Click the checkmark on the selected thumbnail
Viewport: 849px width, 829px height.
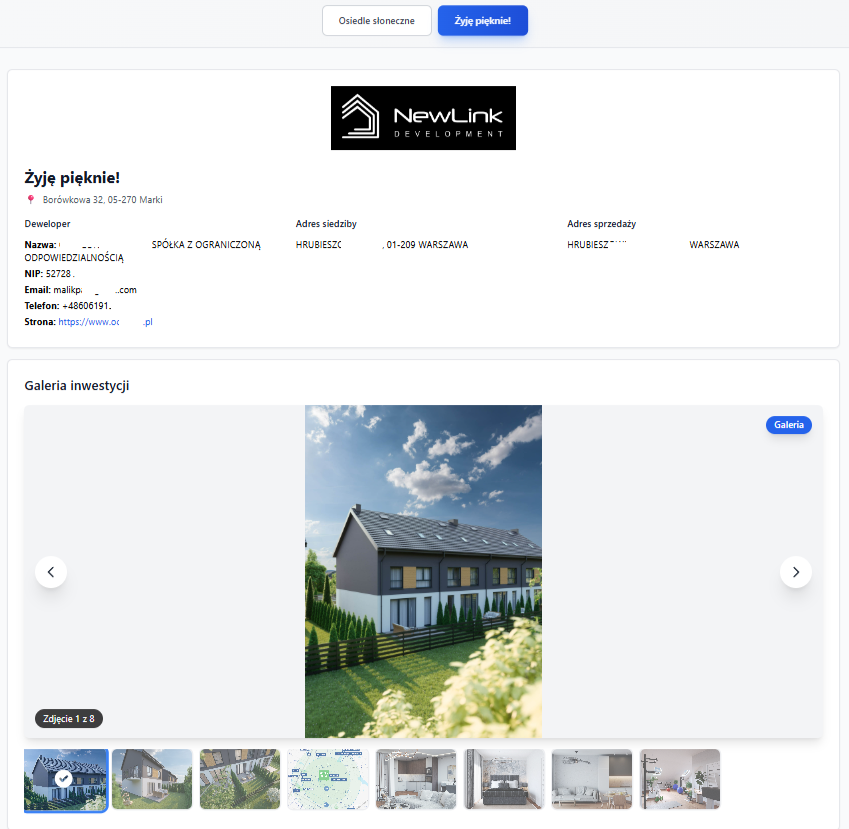pyautogui.click(x=64, y=778)
